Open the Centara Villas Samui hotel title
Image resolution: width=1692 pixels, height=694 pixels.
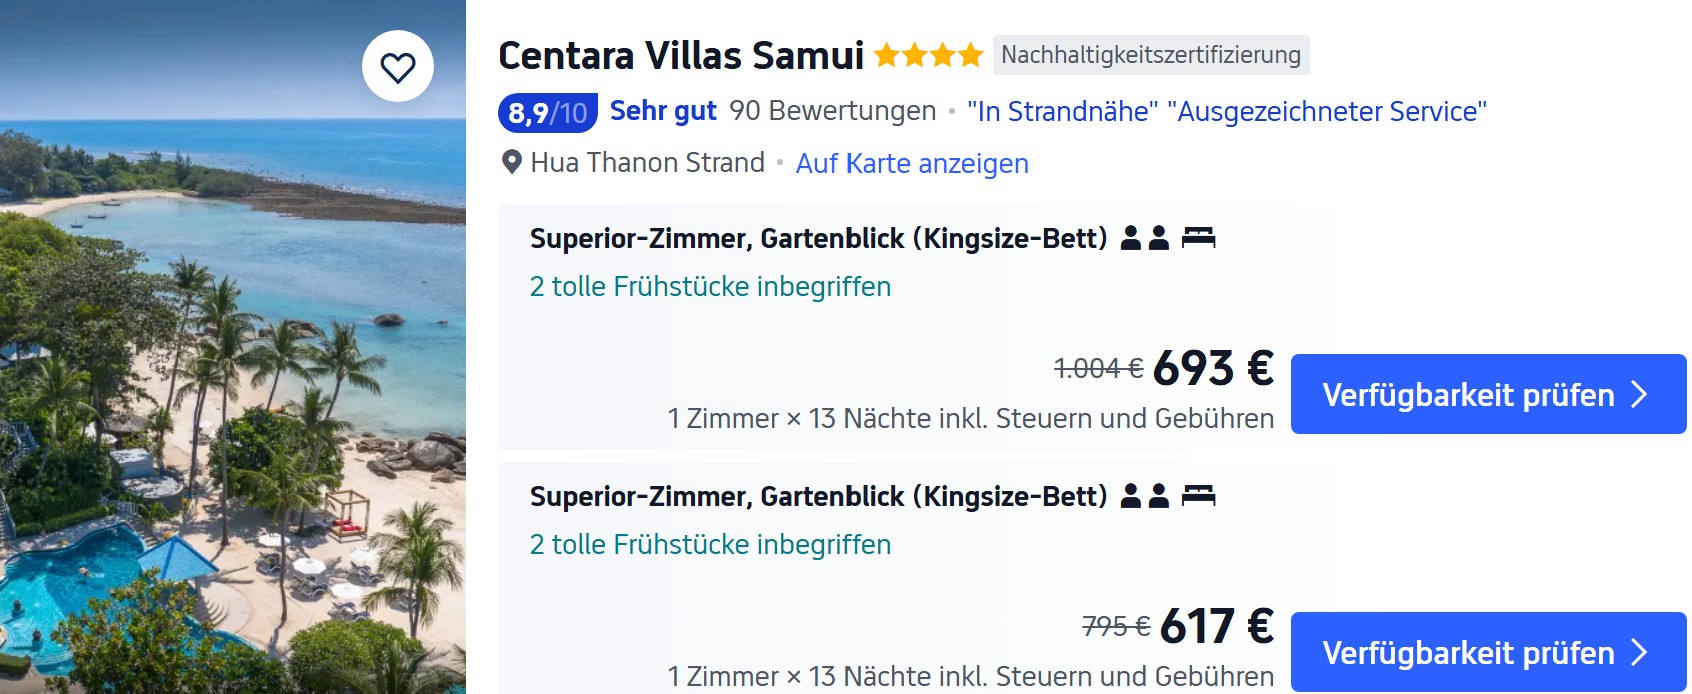coord(681,56)
